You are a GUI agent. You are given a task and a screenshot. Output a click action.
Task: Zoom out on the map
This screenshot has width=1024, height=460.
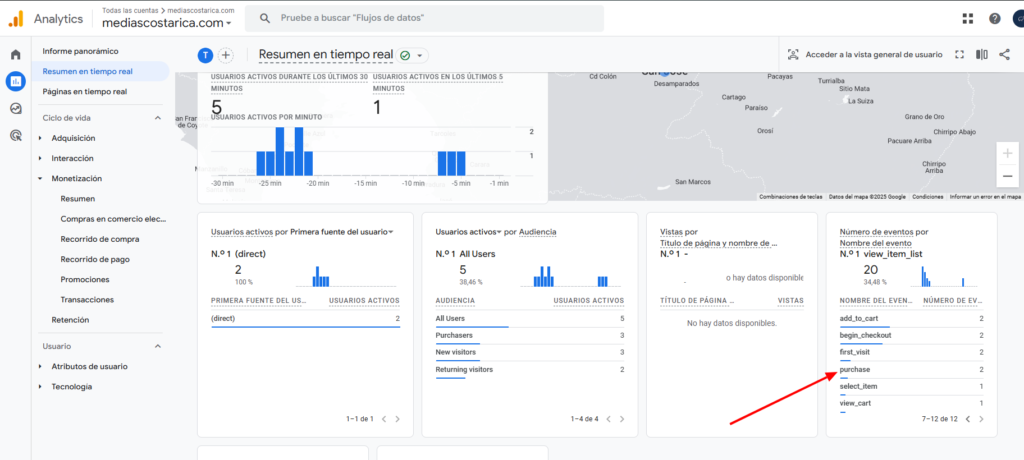(x=1007, y=176)
